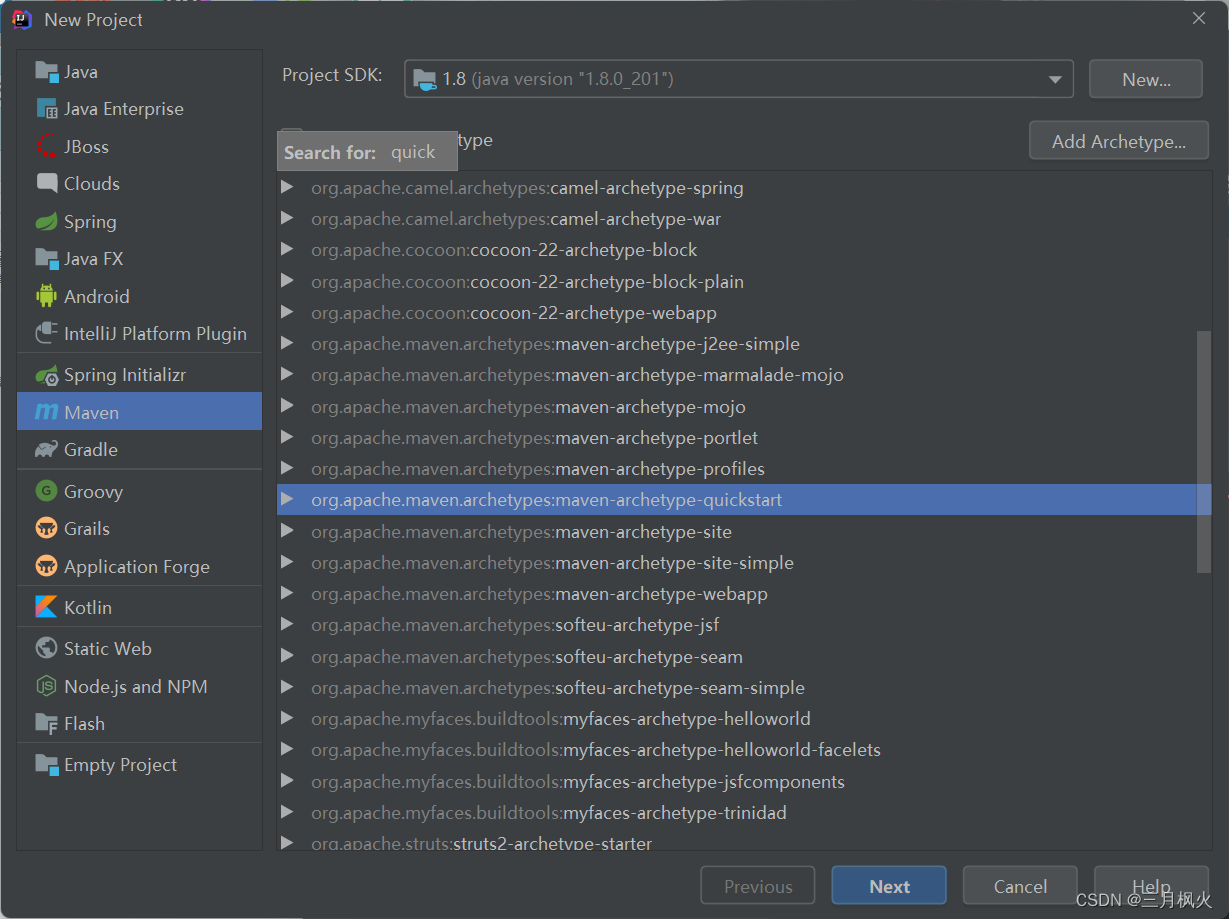
Task: Click the Help button
Action: click(x=1151, y=886)
